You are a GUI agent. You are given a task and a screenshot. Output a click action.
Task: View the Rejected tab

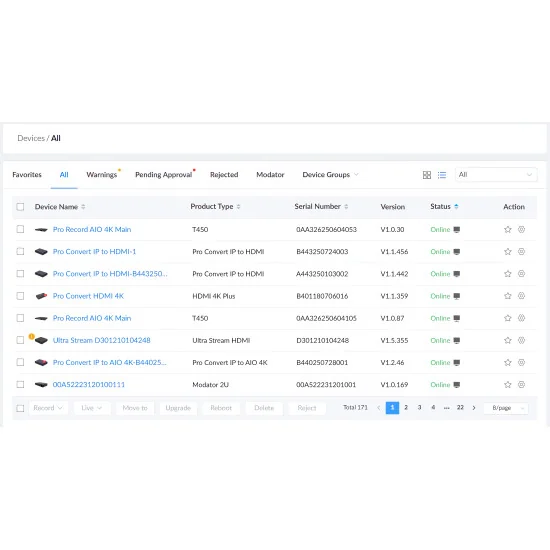pos(224,175)
